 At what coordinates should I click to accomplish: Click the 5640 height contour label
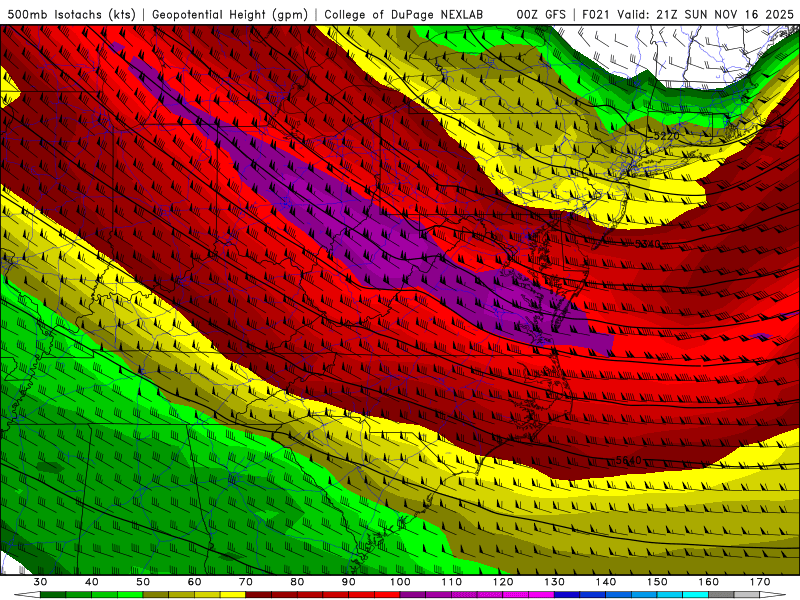(x=629, y=460)
